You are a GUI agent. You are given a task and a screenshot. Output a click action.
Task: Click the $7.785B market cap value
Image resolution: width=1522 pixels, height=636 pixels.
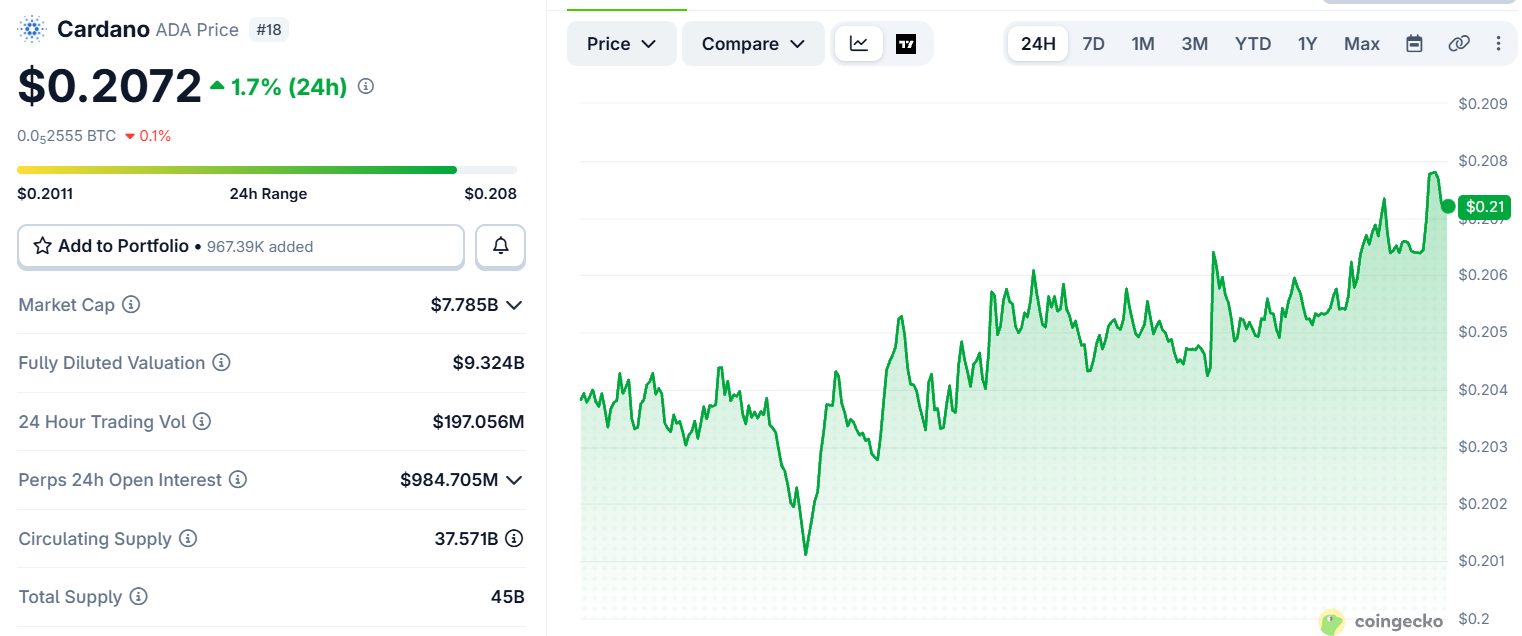coord(465,305)
